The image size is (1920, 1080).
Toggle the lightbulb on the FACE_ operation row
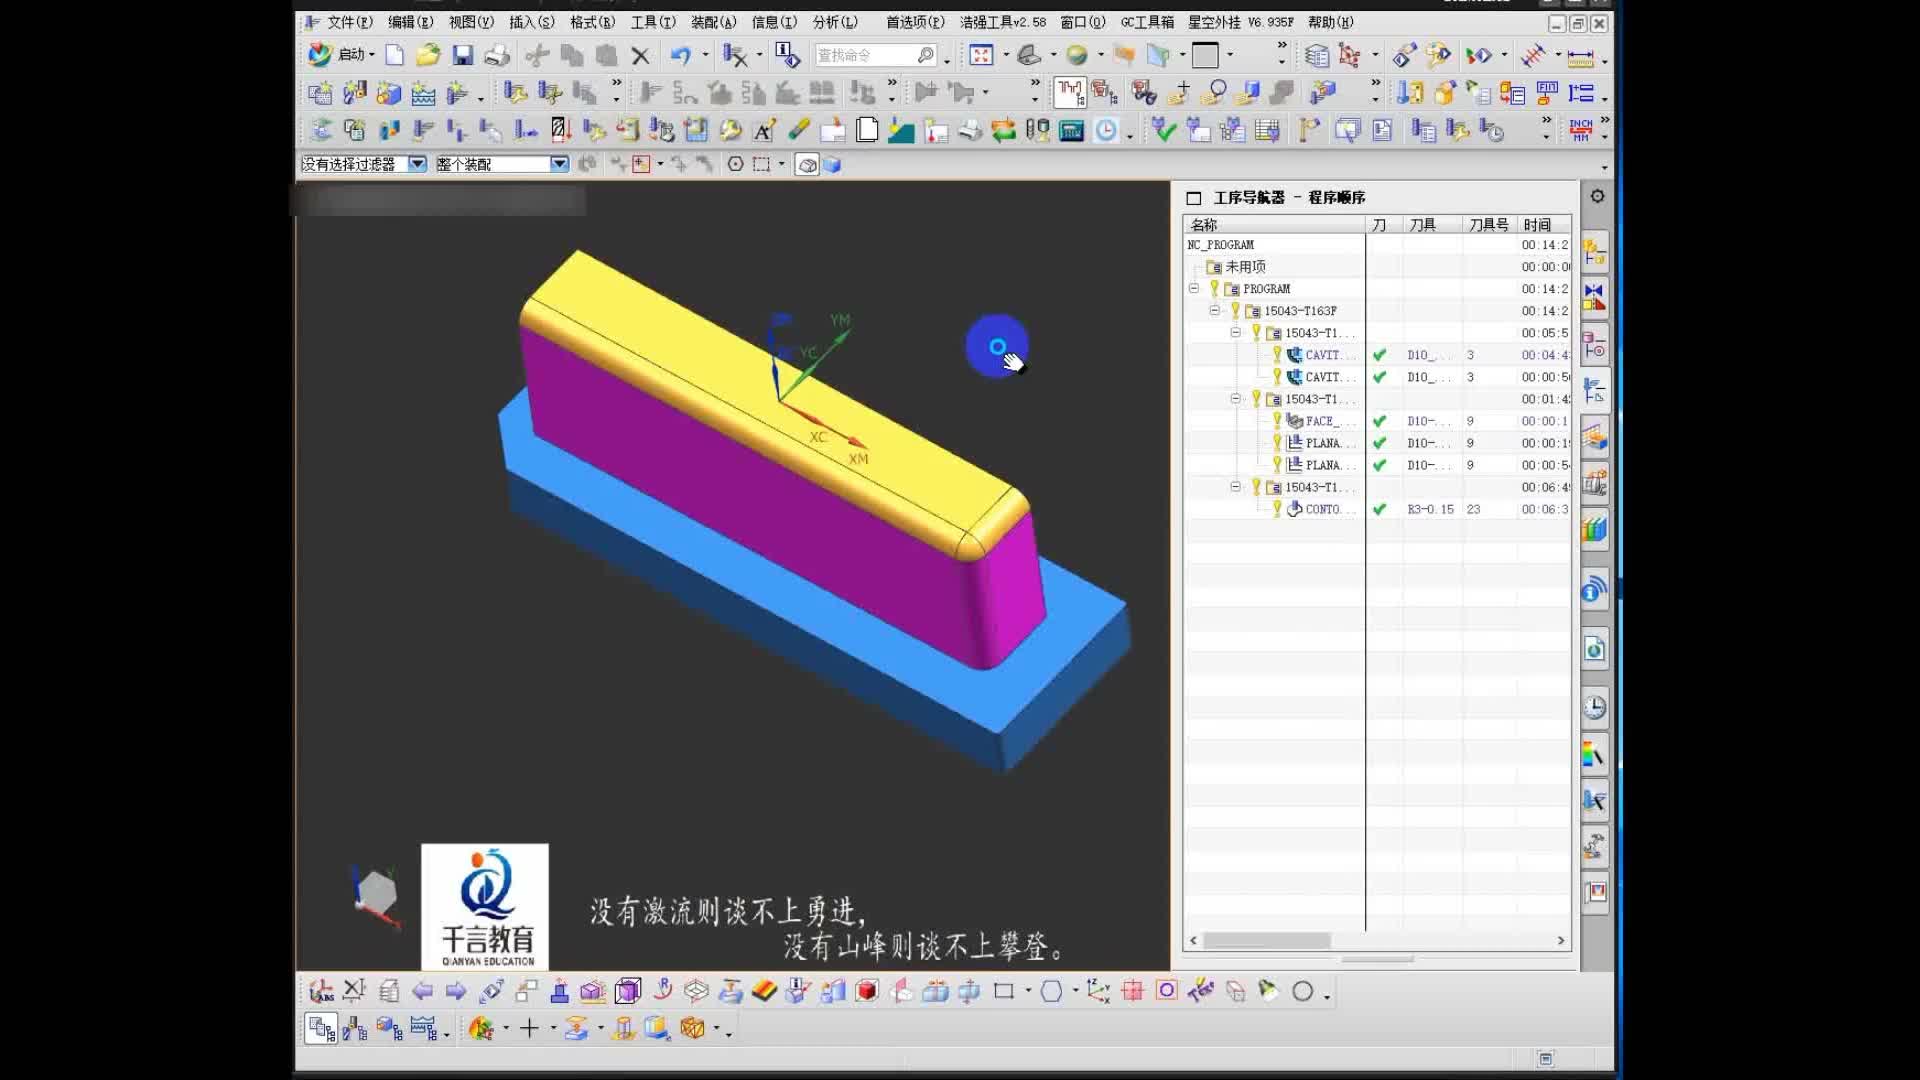[x=1277, y=420]
